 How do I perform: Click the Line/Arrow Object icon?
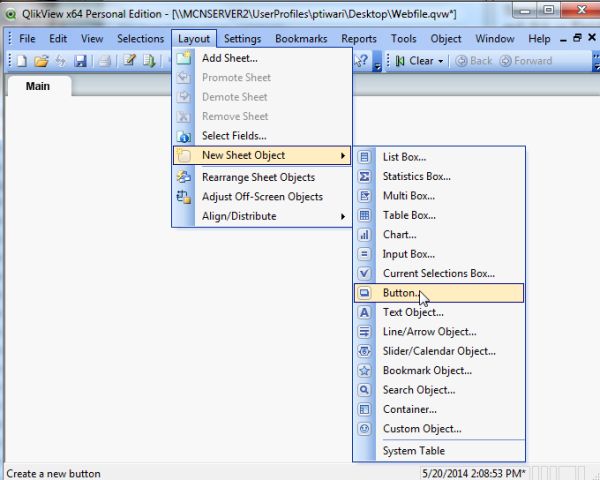[364, 332]
